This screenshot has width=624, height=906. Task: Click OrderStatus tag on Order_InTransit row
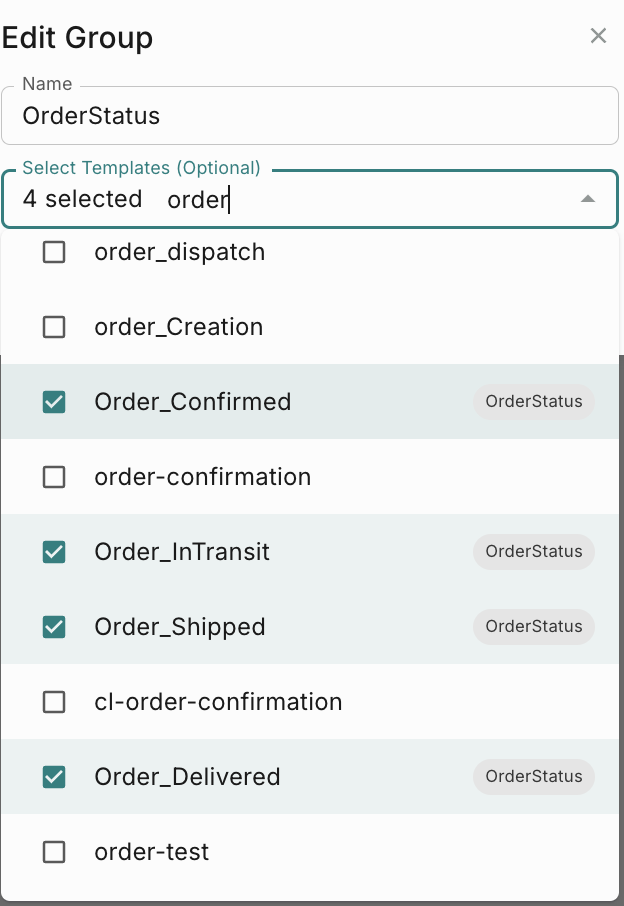point(534,552)
